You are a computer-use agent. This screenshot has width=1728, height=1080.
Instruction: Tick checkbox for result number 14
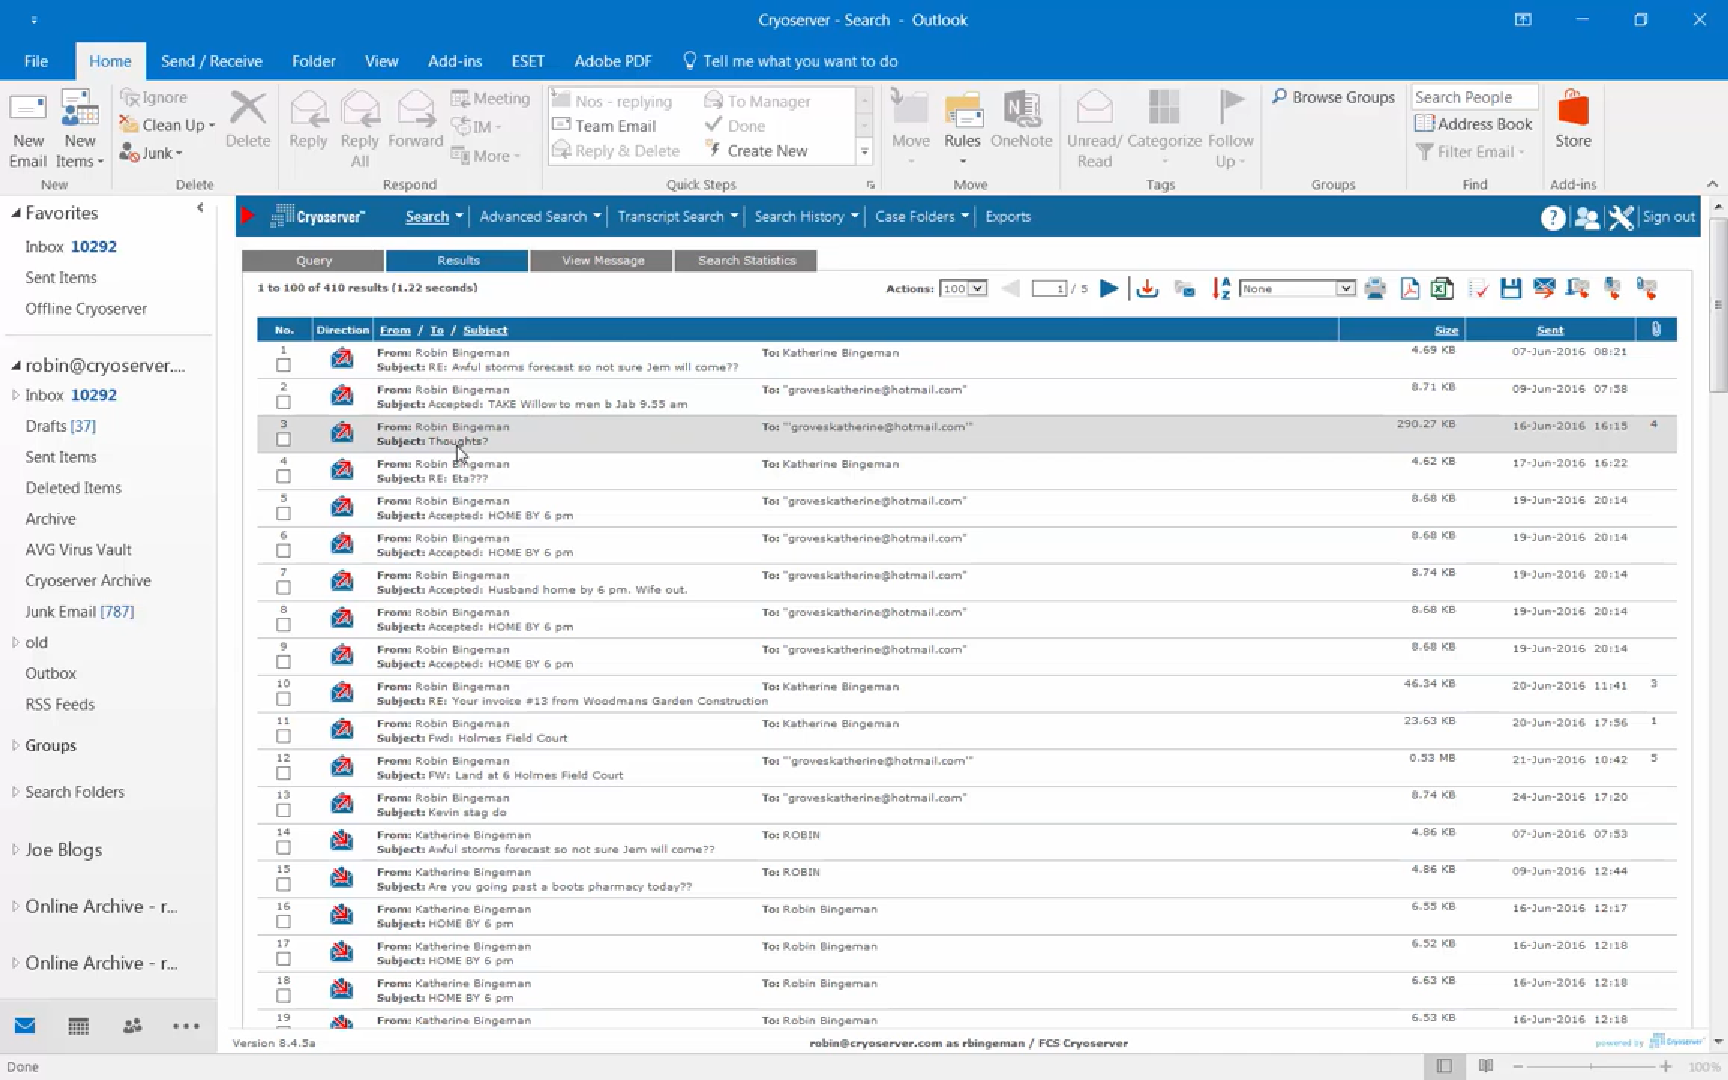point(284,847)
